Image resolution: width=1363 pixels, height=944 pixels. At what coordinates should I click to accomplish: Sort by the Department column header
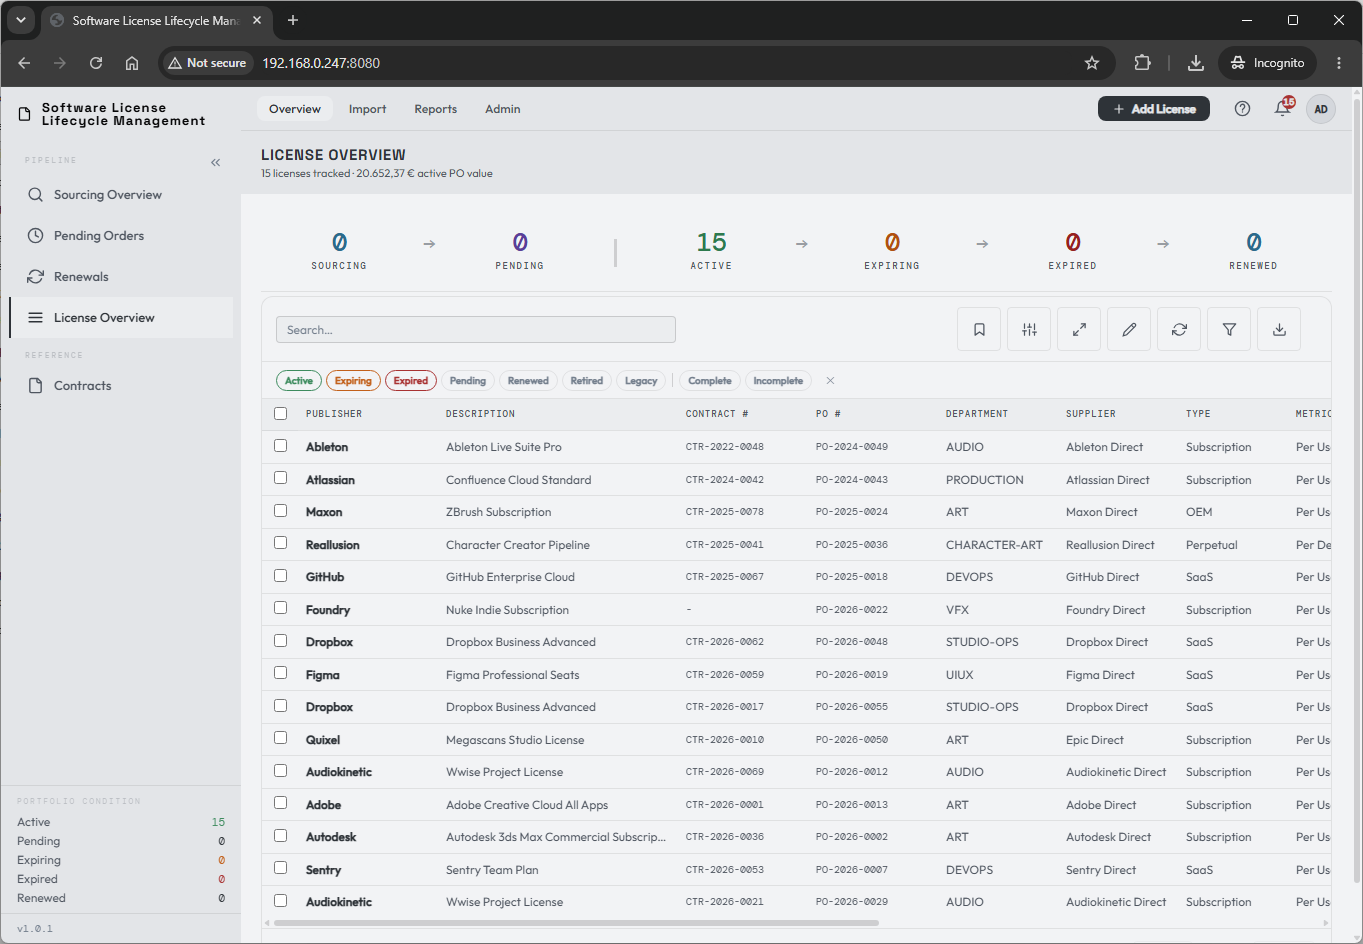click(977, 414)
